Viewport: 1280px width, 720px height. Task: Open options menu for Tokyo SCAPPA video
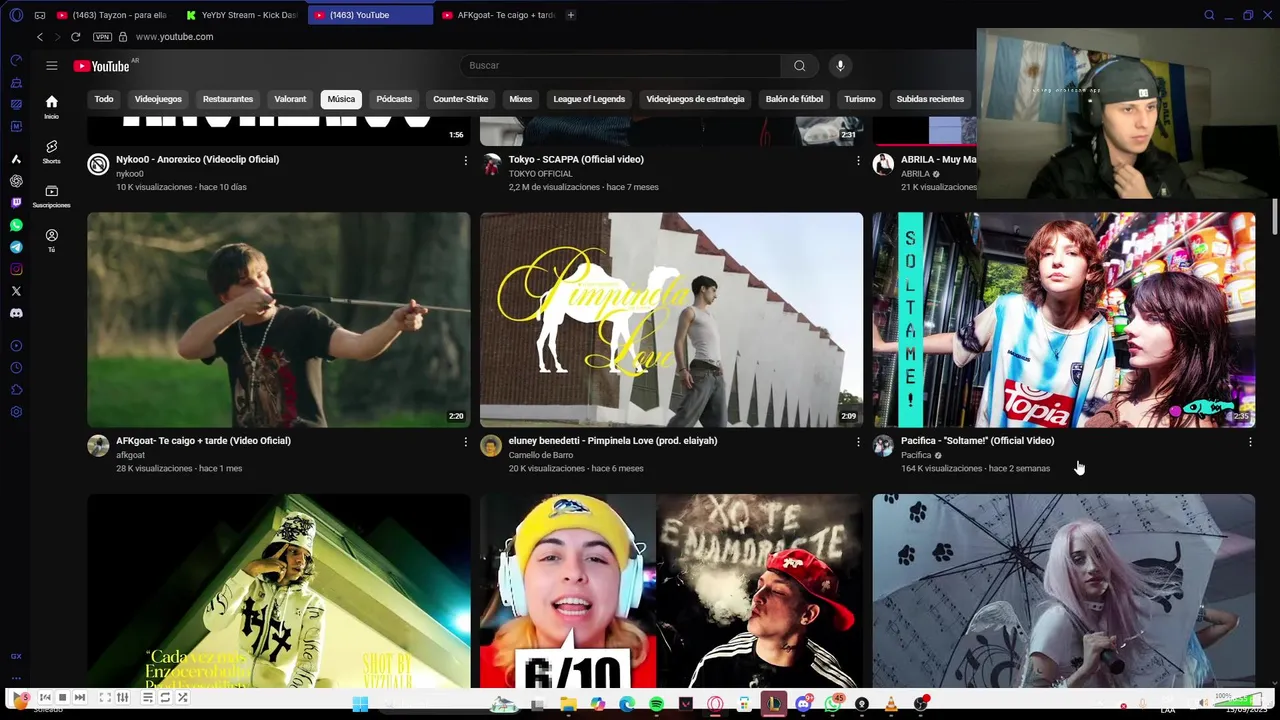[x=858, y=160]
